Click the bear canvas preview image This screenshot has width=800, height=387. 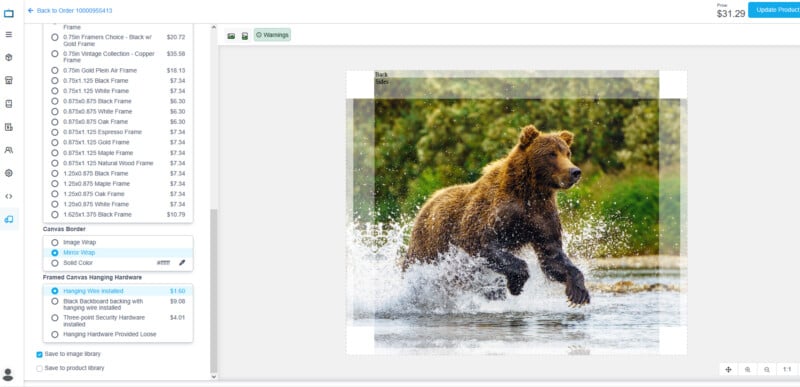tap(516, 213)
